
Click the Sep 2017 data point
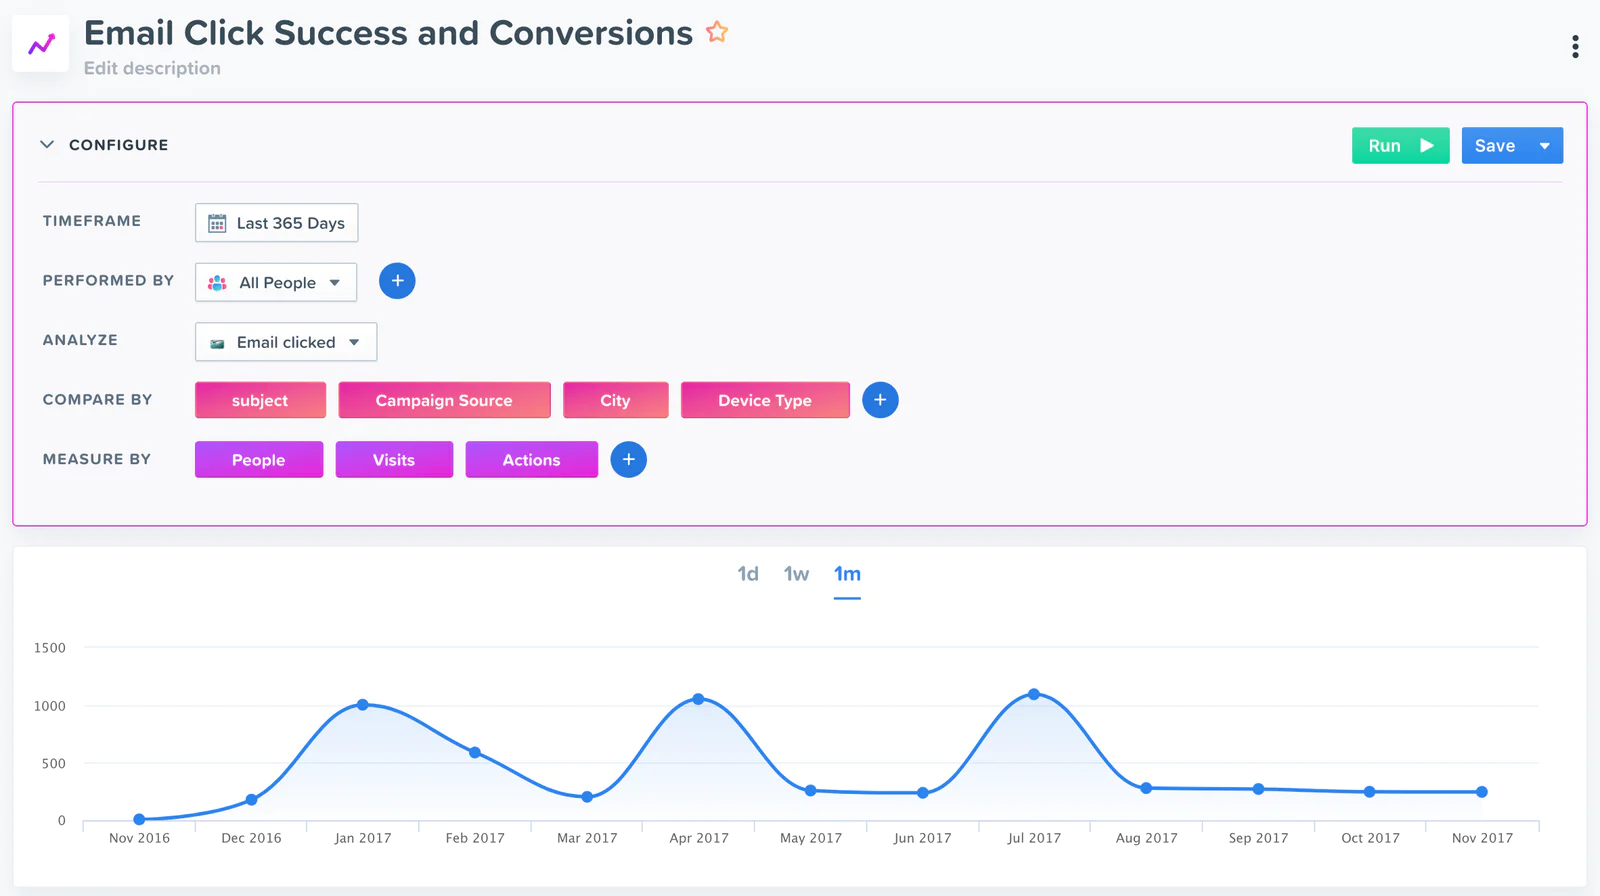tap(1258, 789)
